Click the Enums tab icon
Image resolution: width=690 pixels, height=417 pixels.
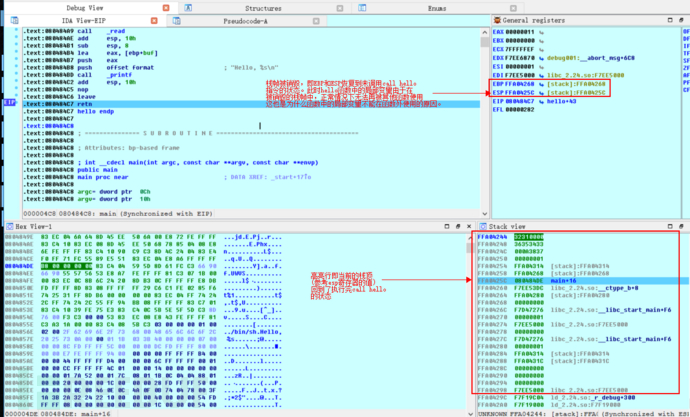click(362, 8)
